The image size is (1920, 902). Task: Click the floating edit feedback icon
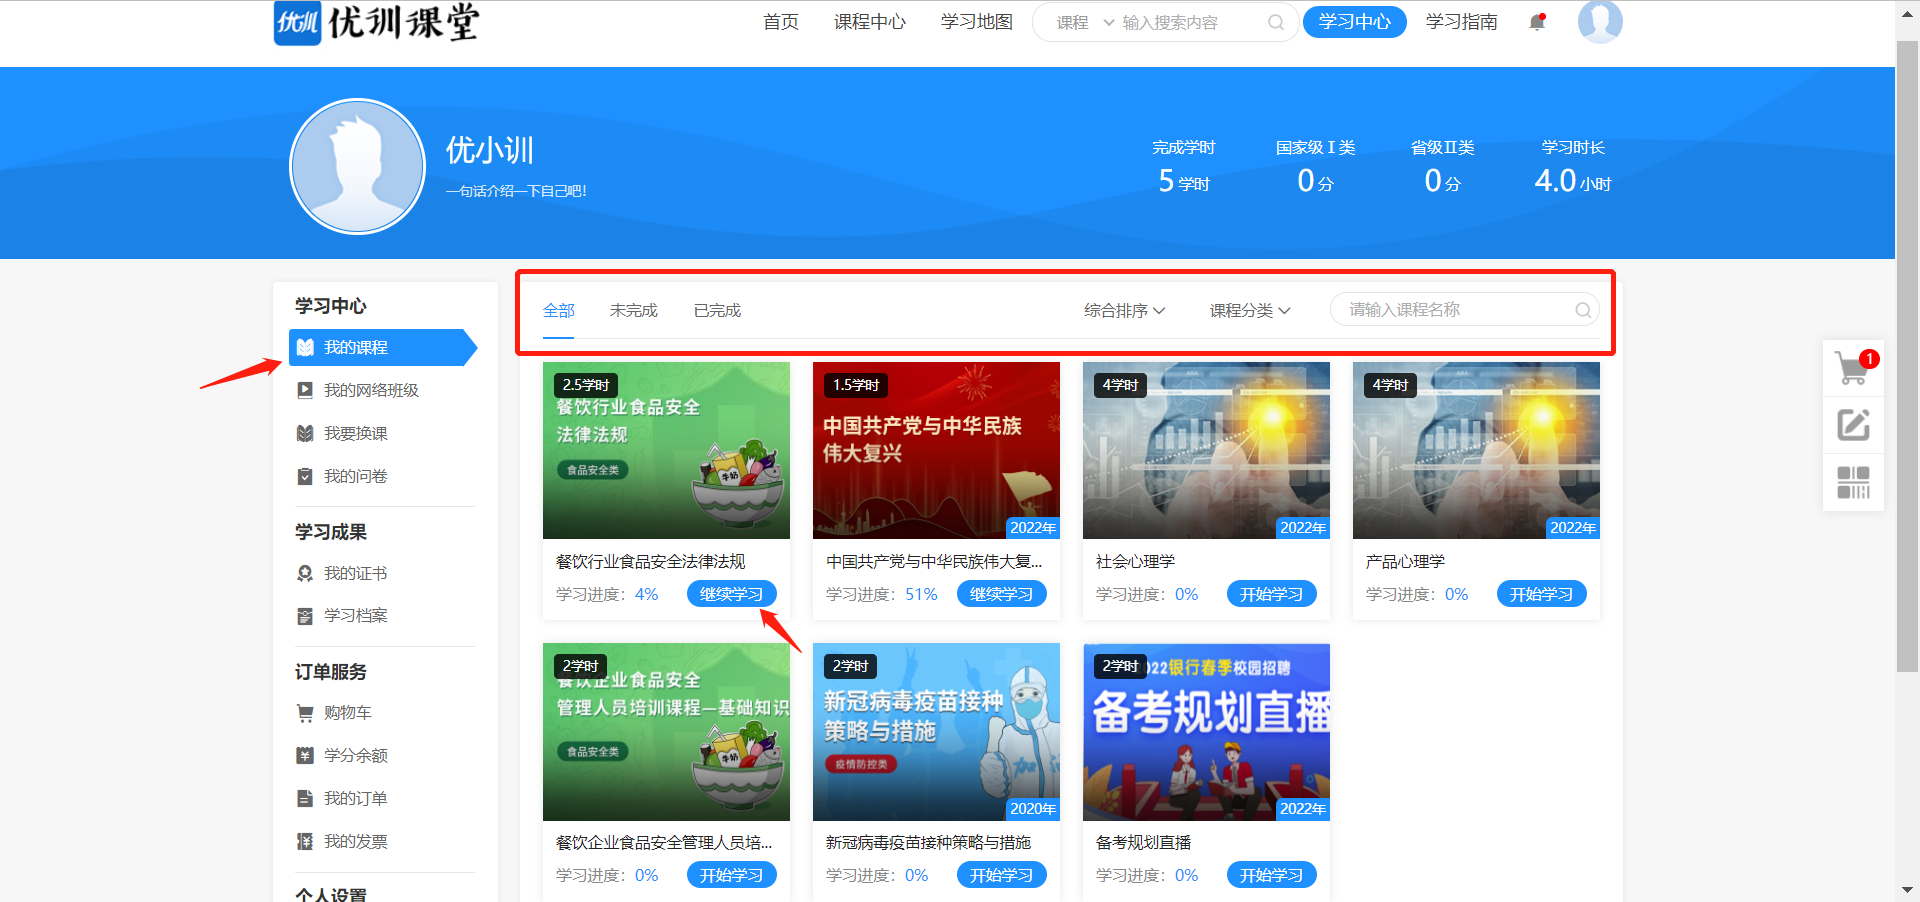point(1853,425)
